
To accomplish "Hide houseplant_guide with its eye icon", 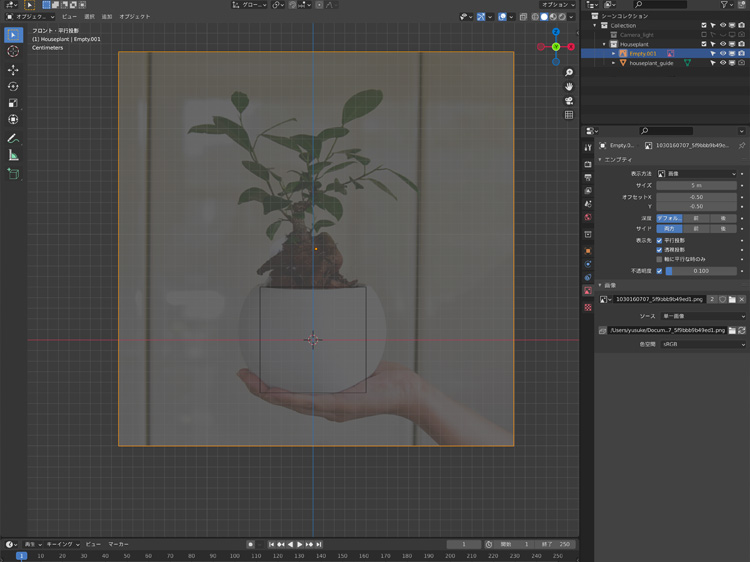I will coord(723,63).
